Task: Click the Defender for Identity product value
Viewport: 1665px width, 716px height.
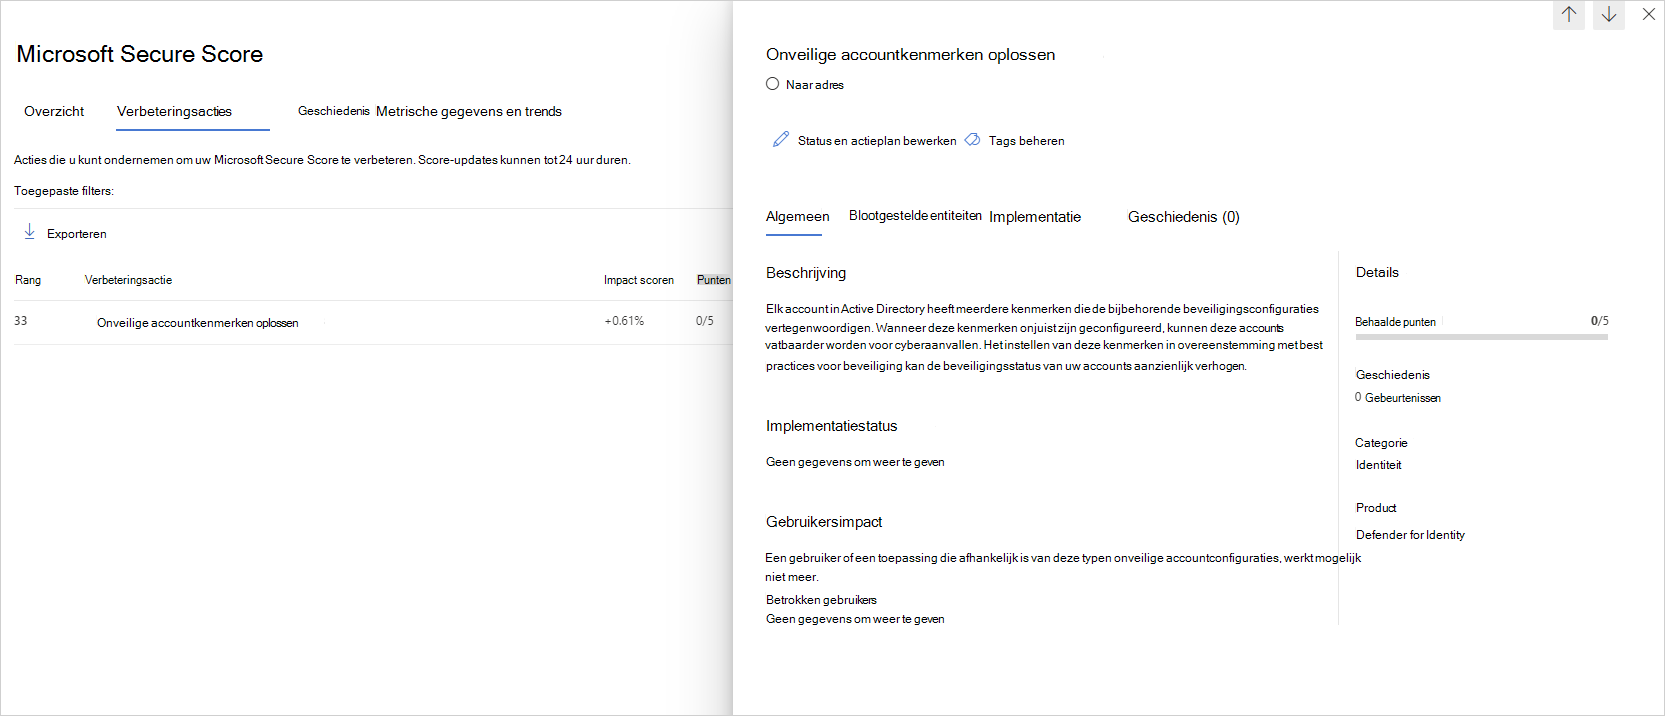Action: coord(1410,535)
